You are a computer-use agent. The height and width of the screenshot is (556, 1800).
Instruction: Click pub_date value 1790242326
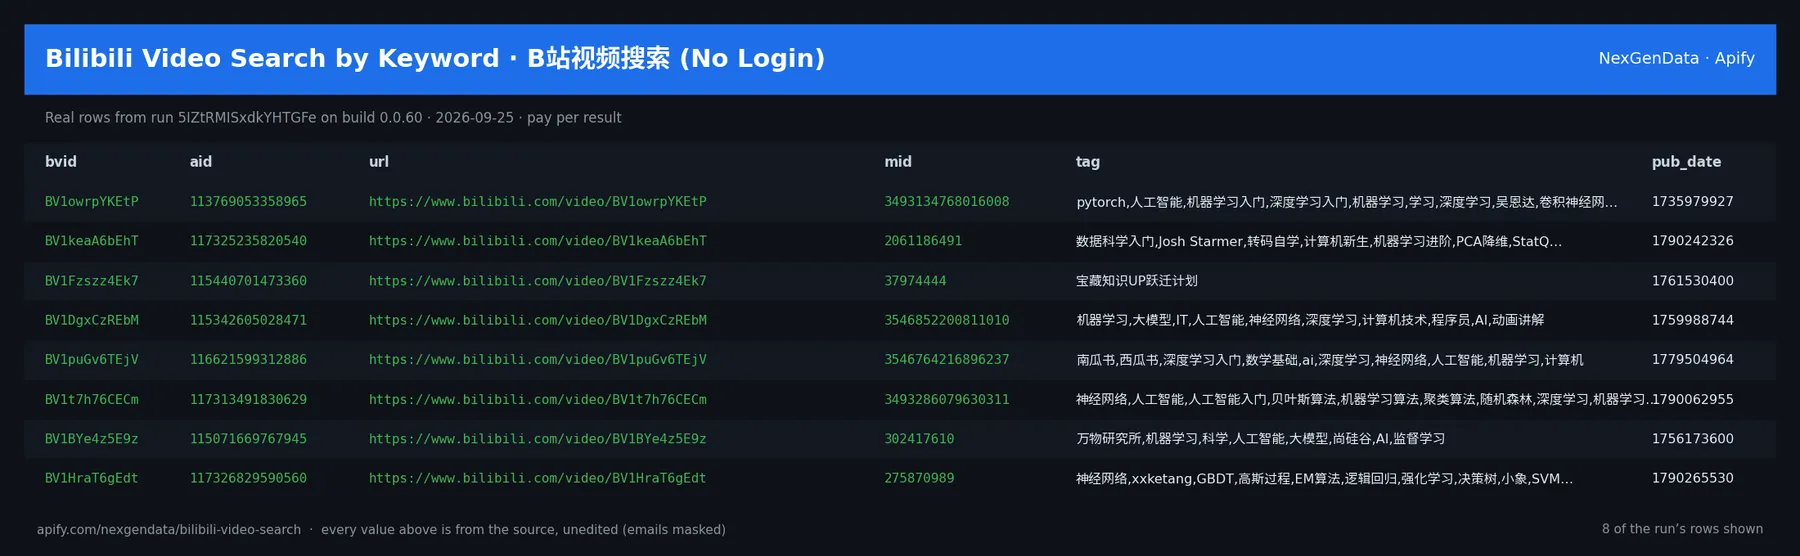(1693, 241)
